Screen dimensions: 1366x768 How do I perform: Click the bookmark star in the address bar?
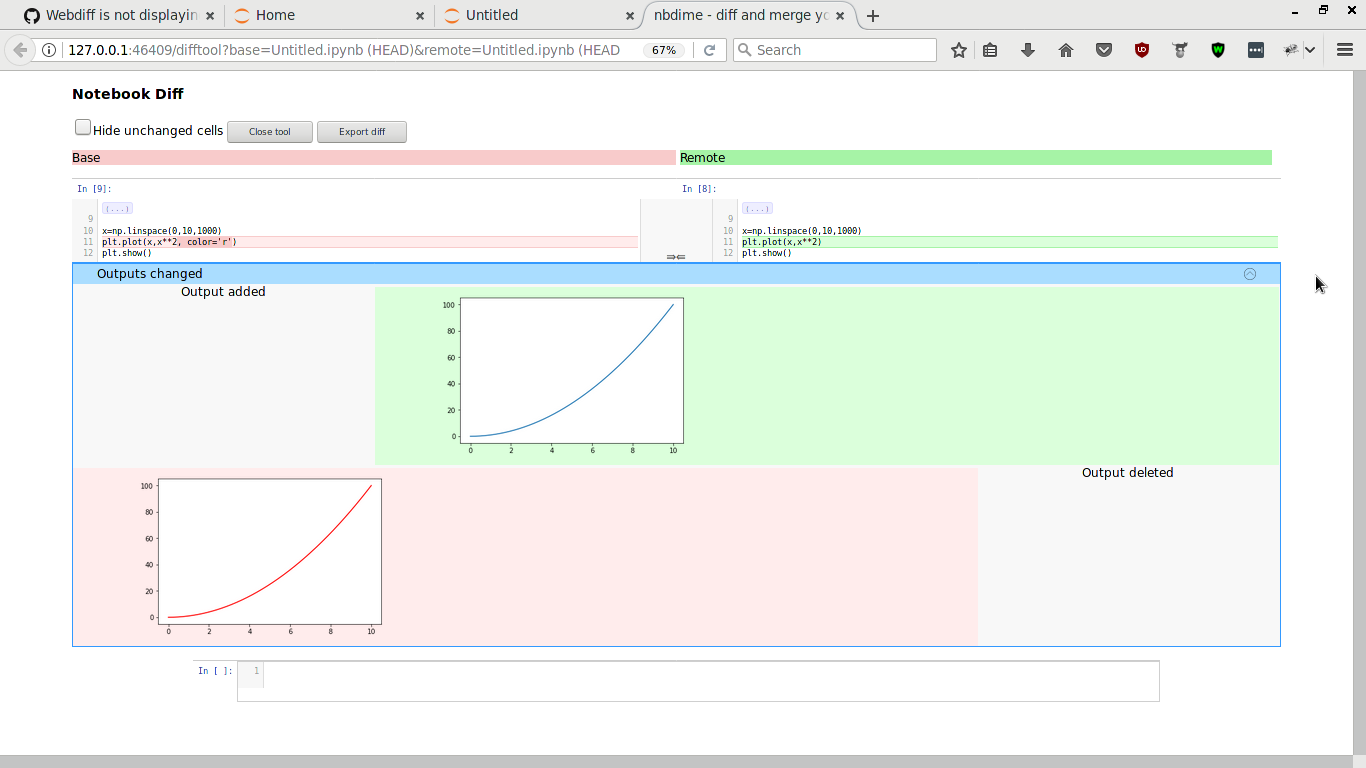[x=957, y=49]
